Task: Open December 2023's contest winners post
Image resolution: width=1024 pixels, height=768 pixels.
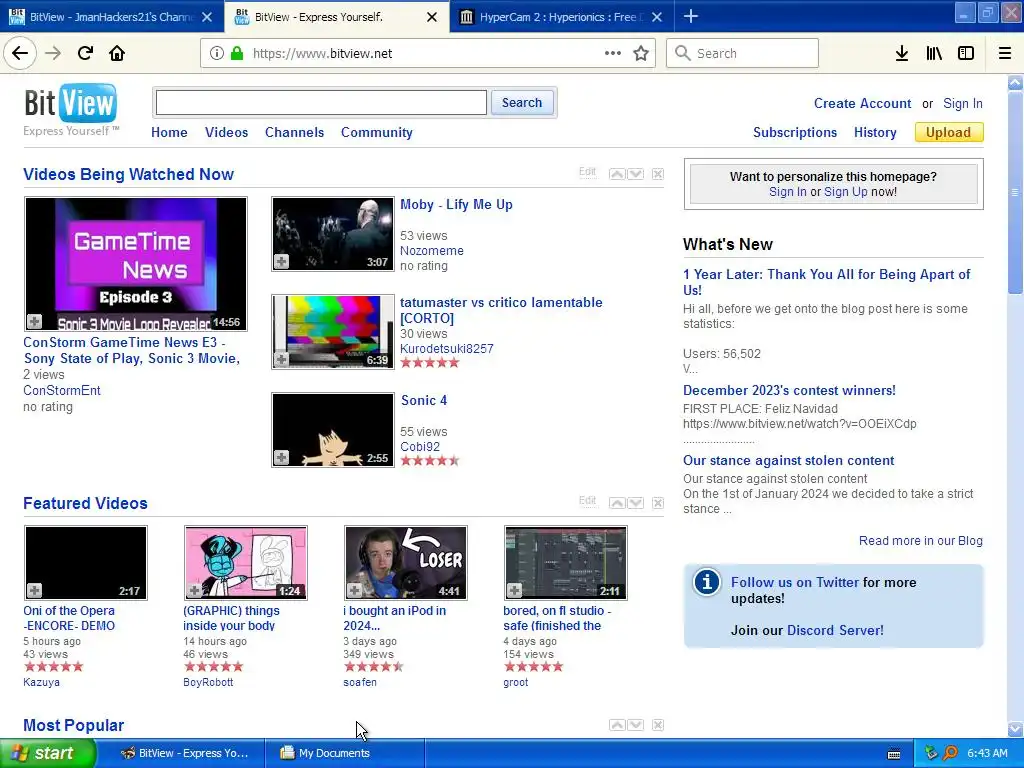Action: 789,390
